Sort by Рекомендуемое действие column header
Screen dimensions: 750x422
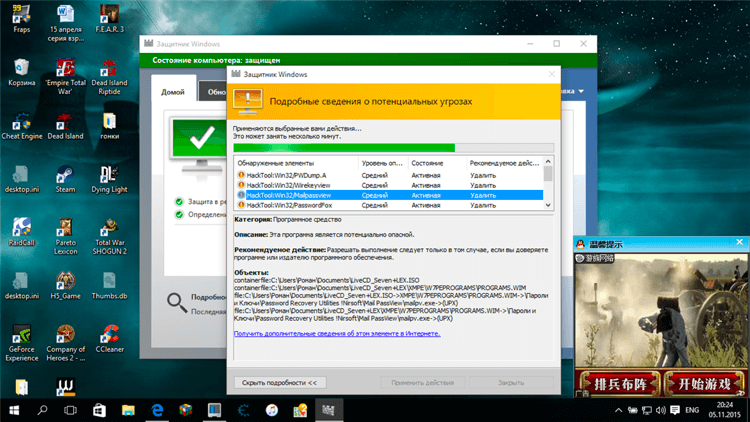505,163
